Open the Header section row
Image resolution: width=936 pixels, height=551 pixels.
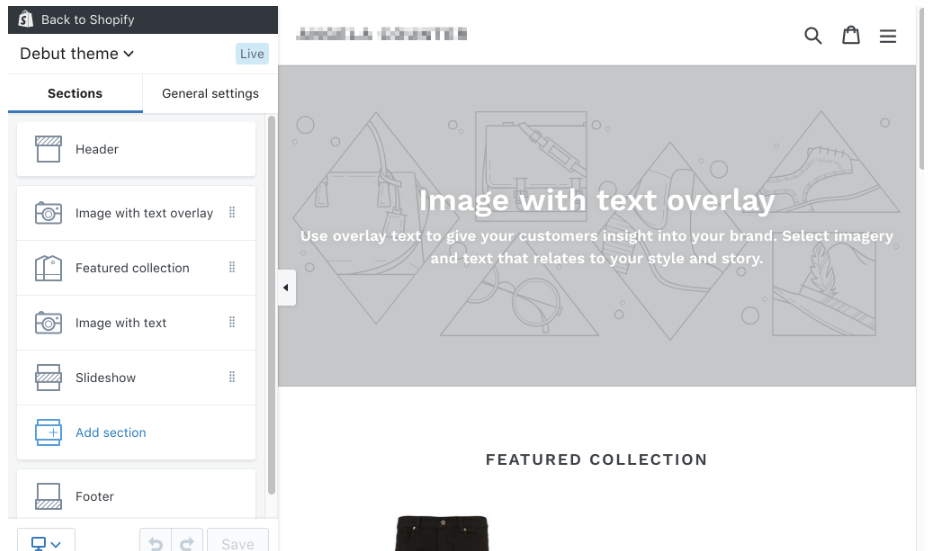tap(136, 149)
